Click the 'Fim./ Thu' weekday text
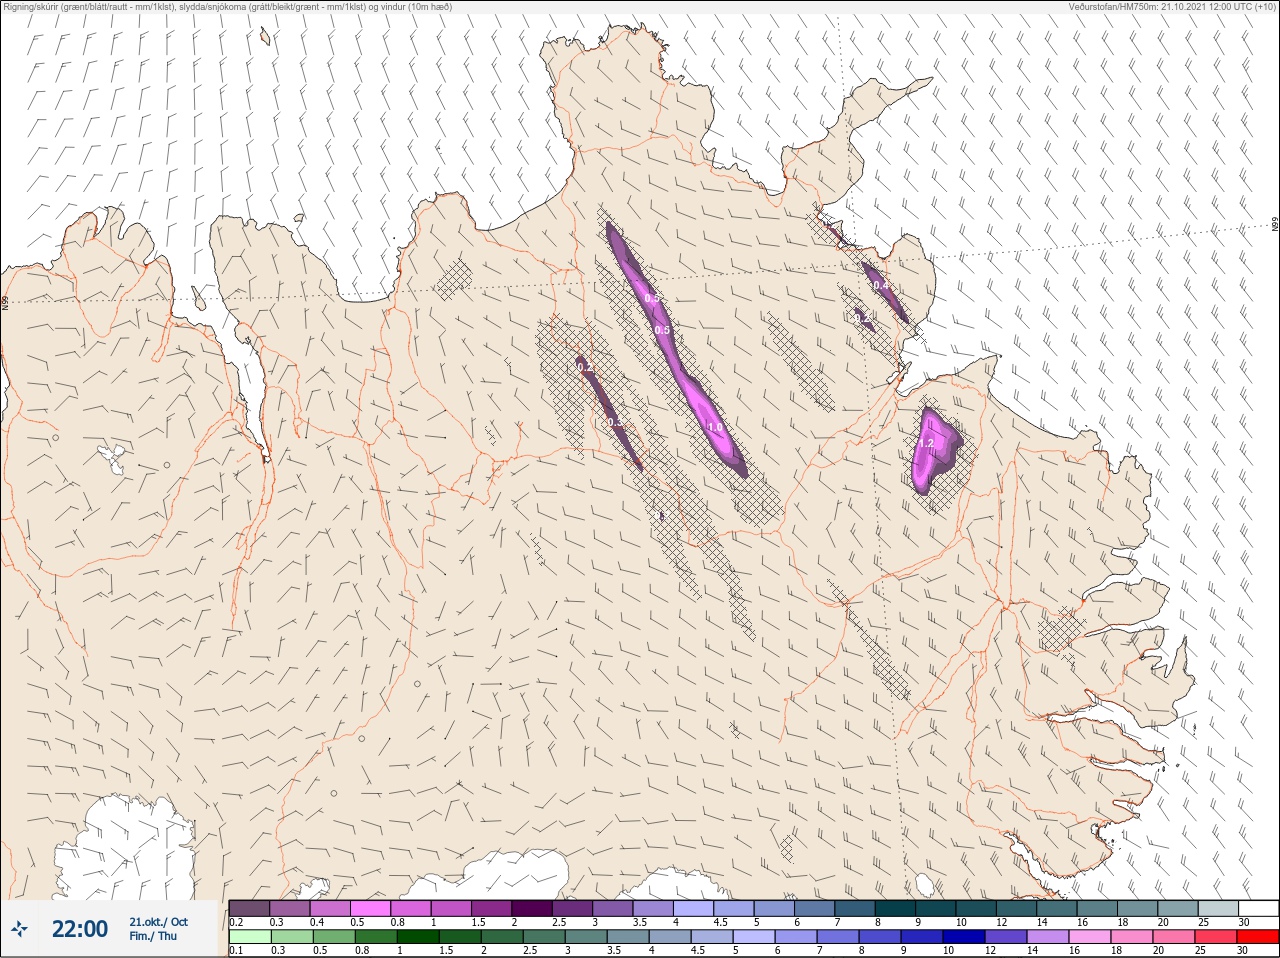This screenshot has width=1280, height=958. [x=153, y=936]
